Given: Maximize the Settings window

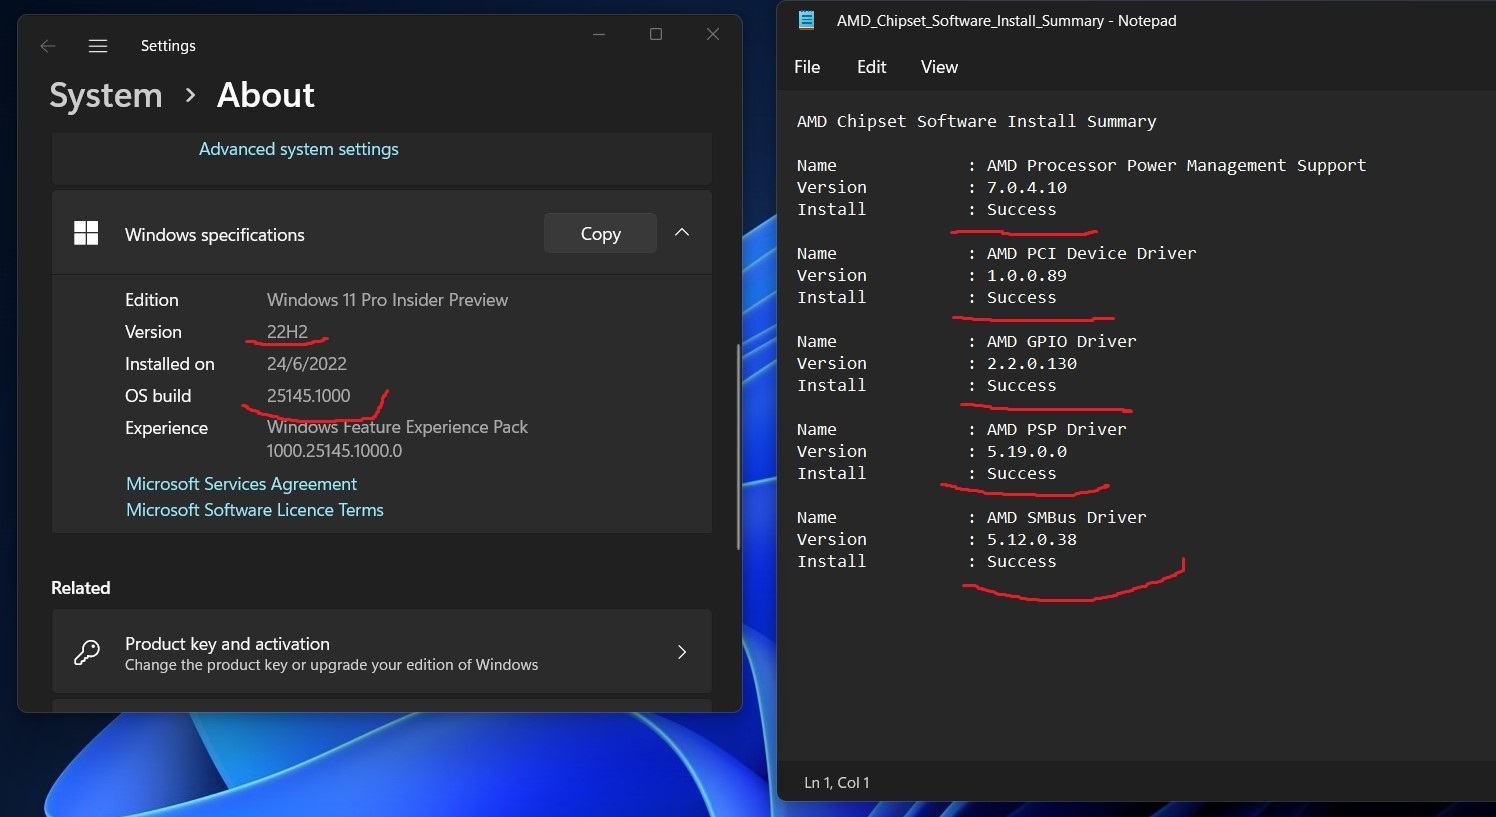Looking at the screenshot, I should (x=656, y=34).
